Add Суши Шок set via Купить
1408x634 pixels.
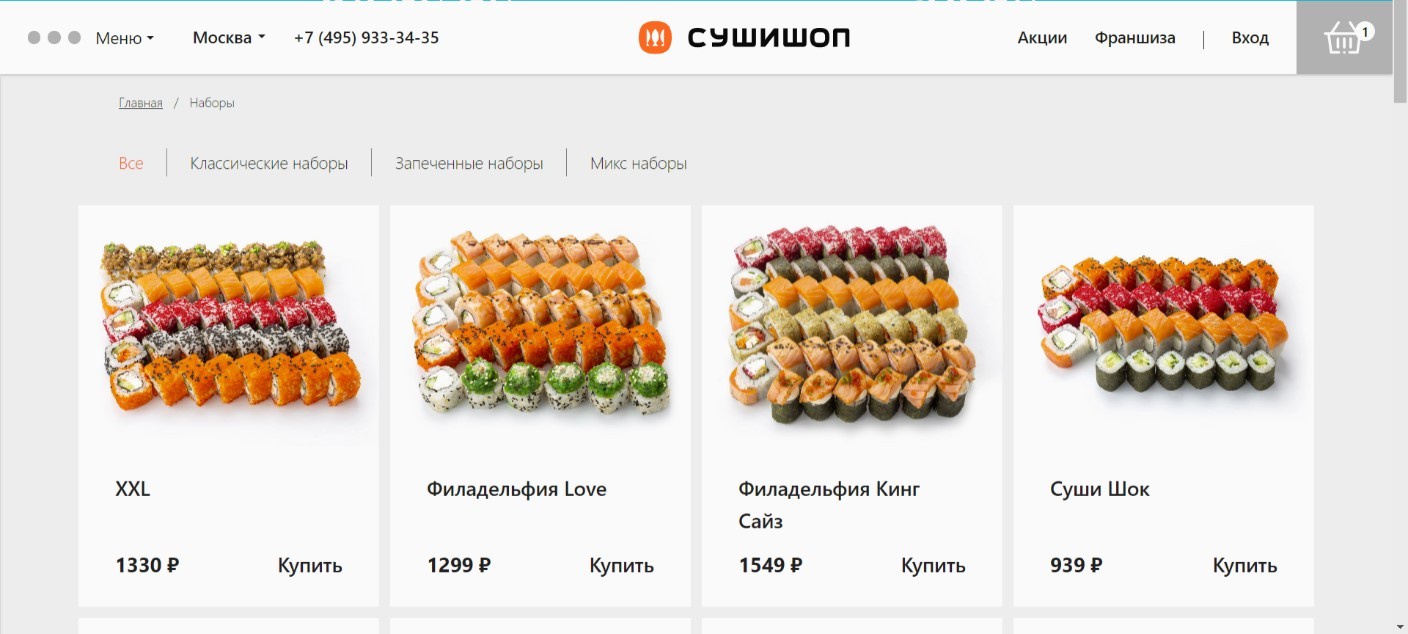point(1245,565)
